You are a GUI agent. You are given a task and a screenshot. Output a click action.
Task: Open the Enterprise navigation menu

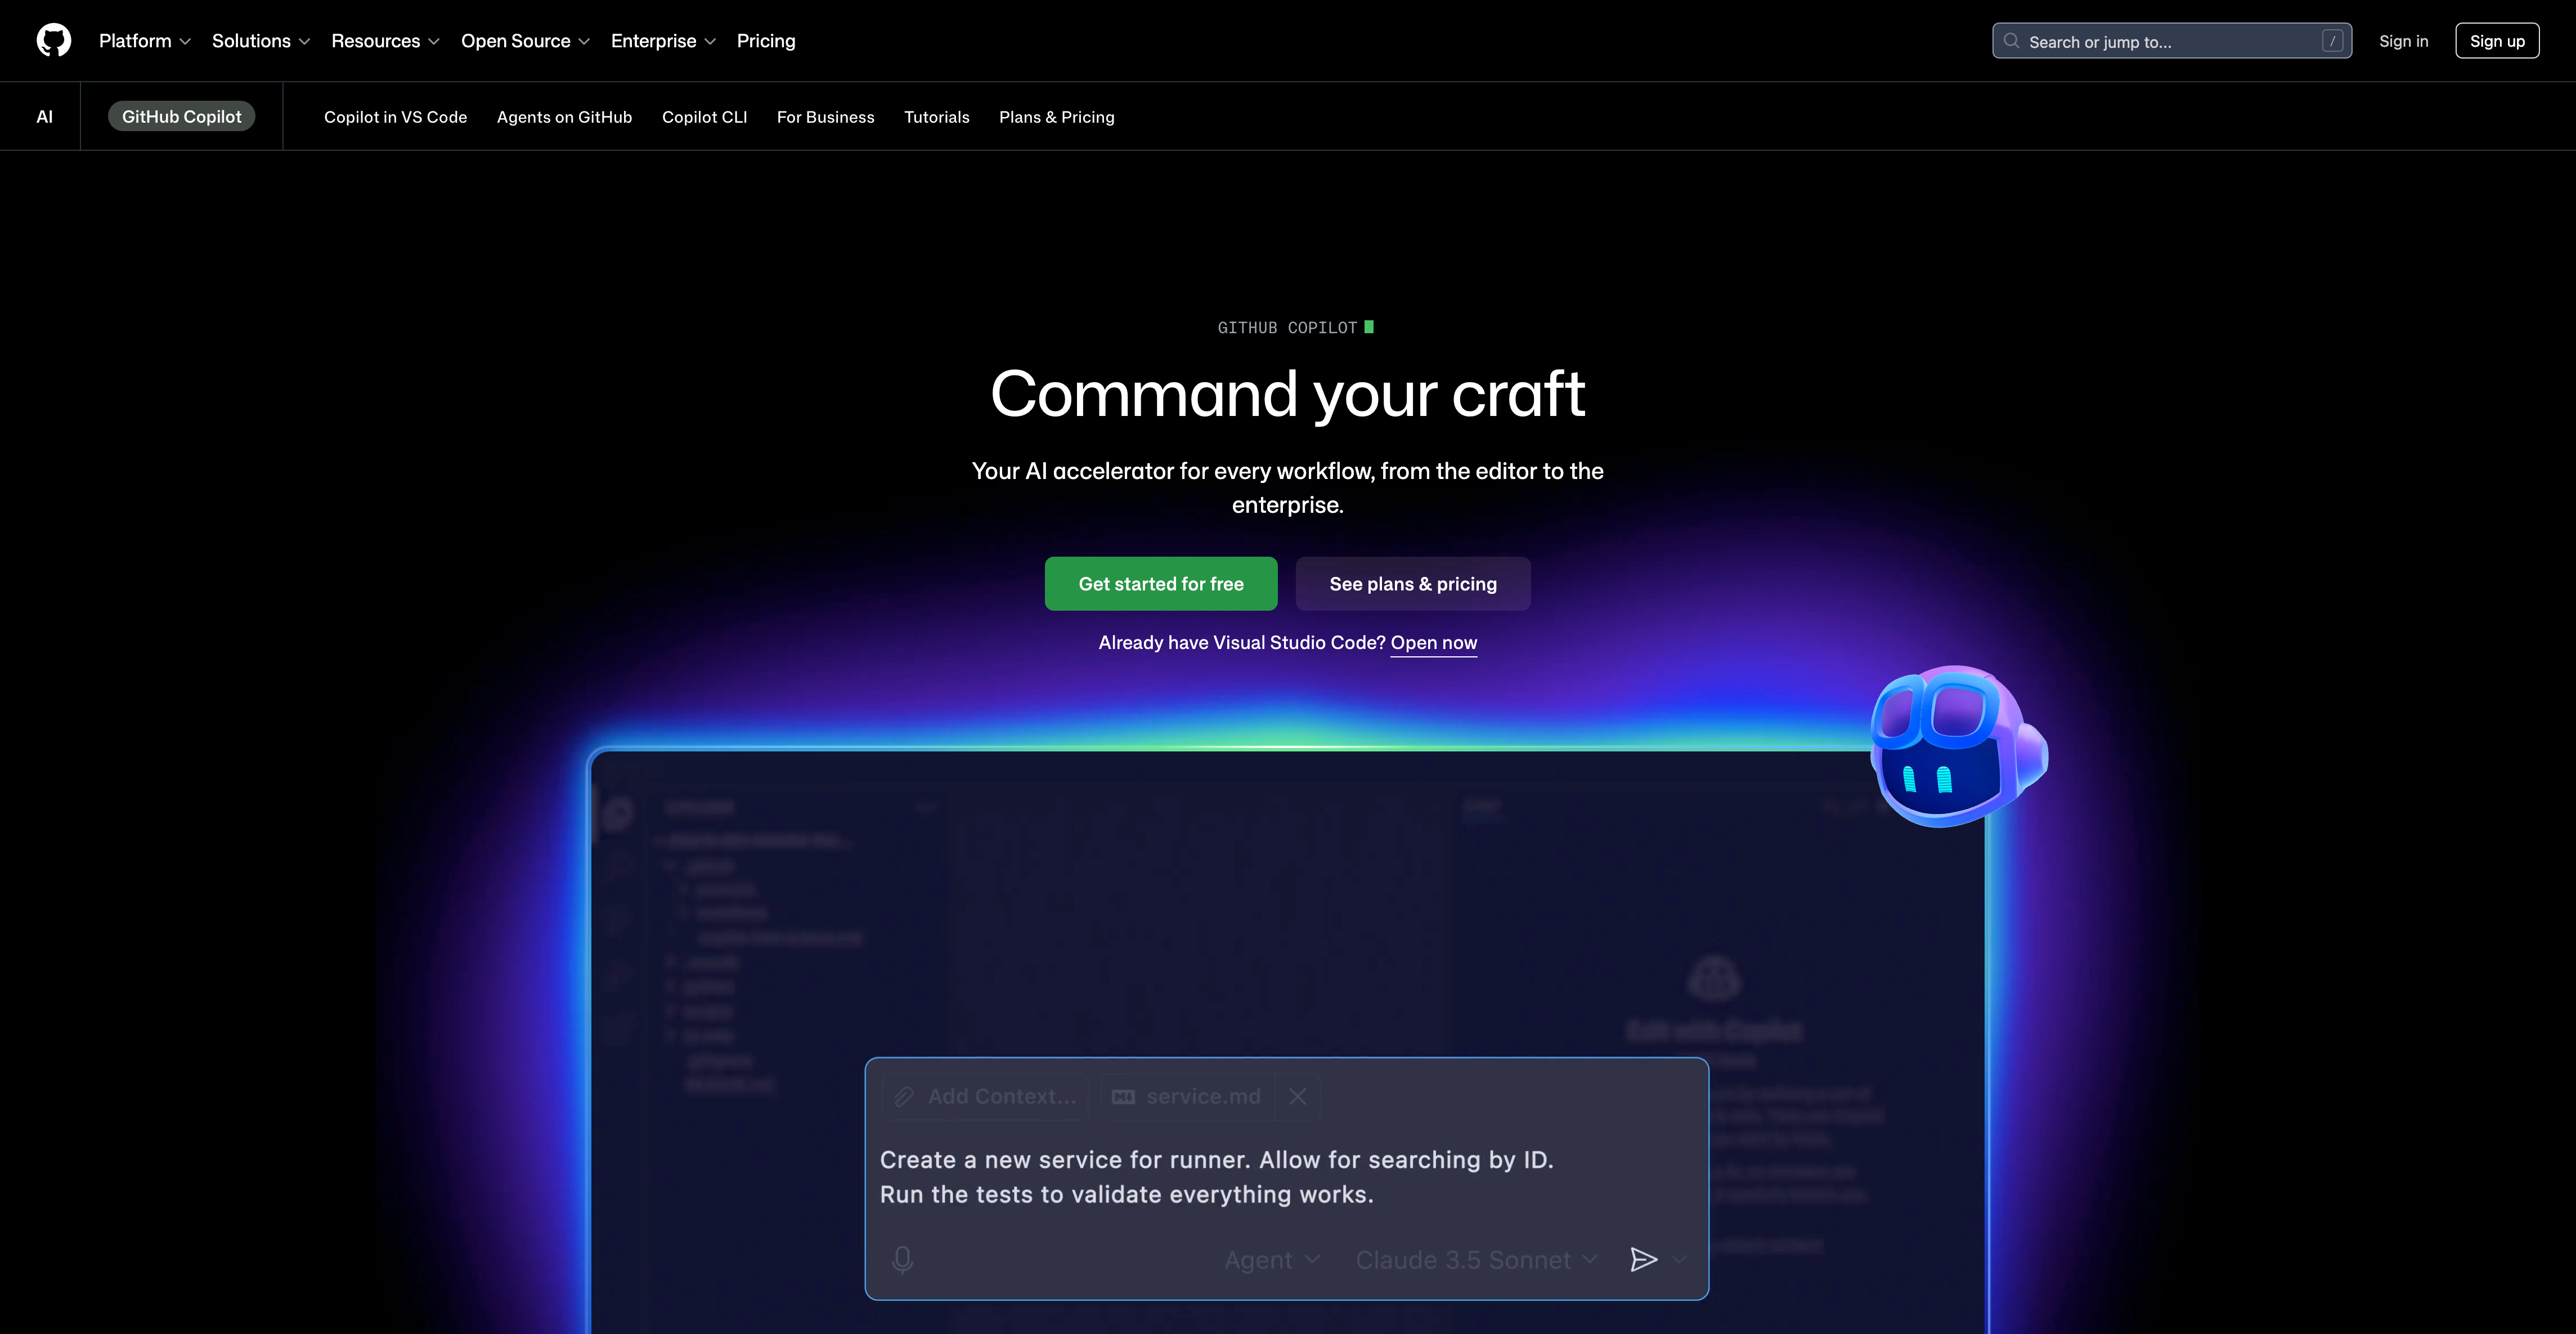(663, 41)
